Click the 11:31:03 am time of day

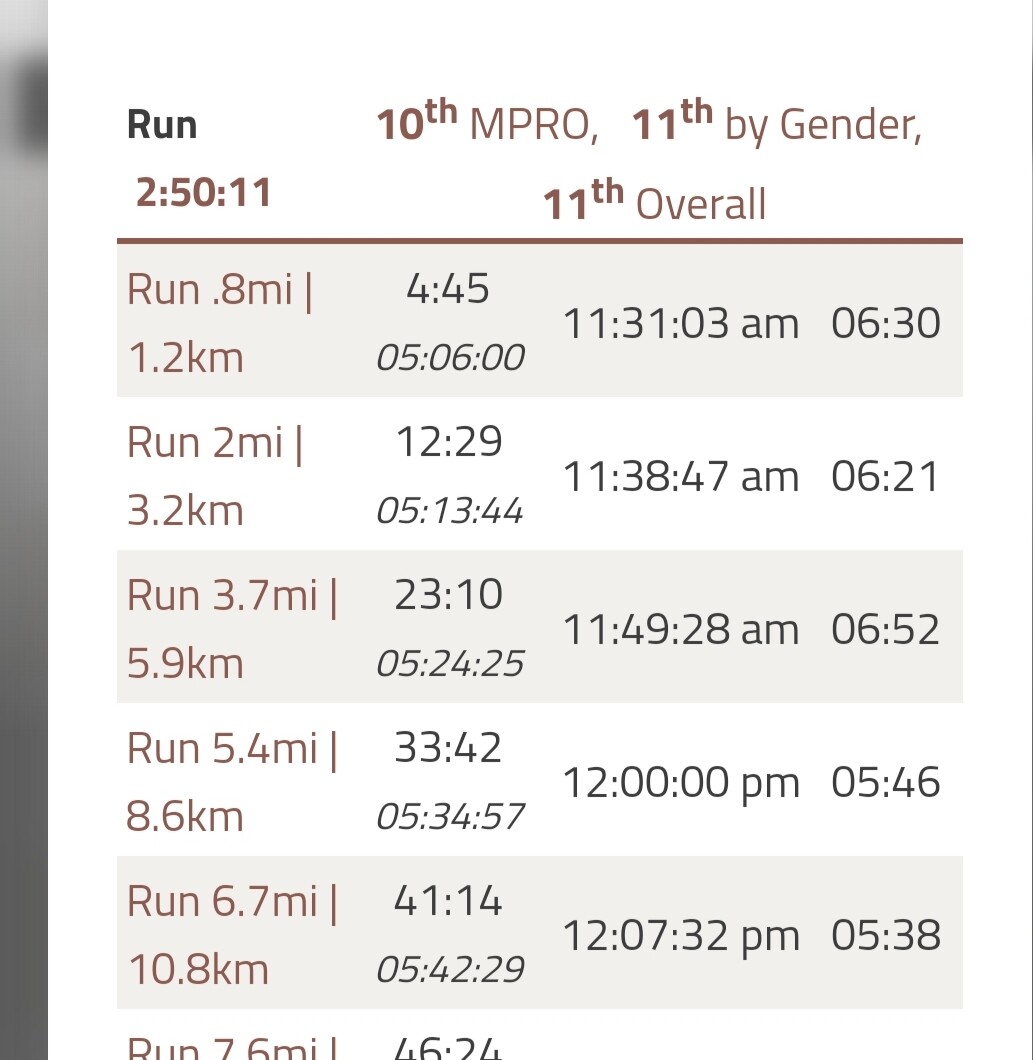681,323
